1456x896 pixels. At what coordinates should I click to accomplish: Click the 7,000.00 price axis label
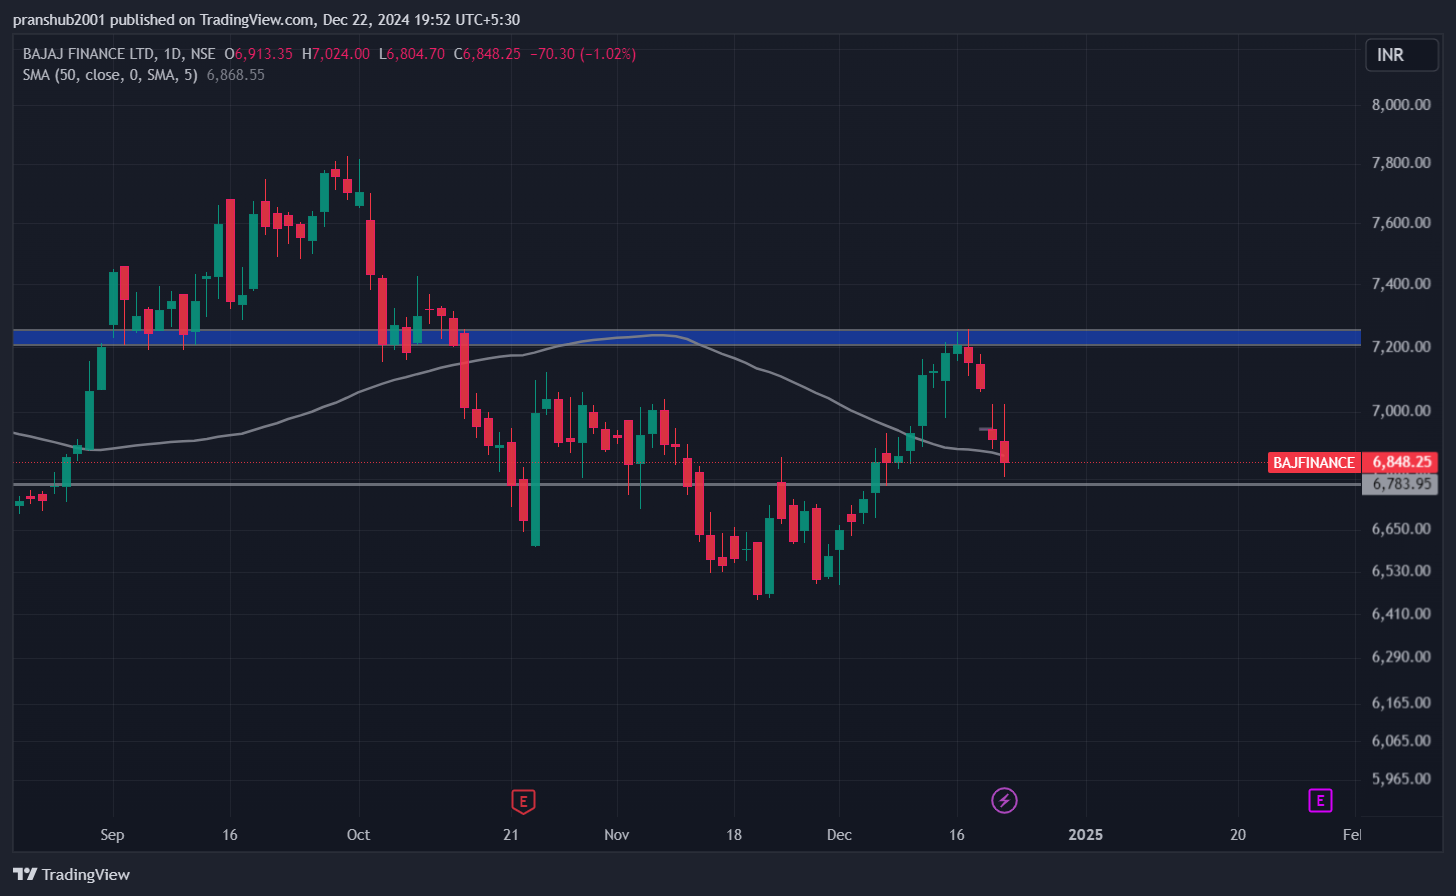[x=1400, y=411]
